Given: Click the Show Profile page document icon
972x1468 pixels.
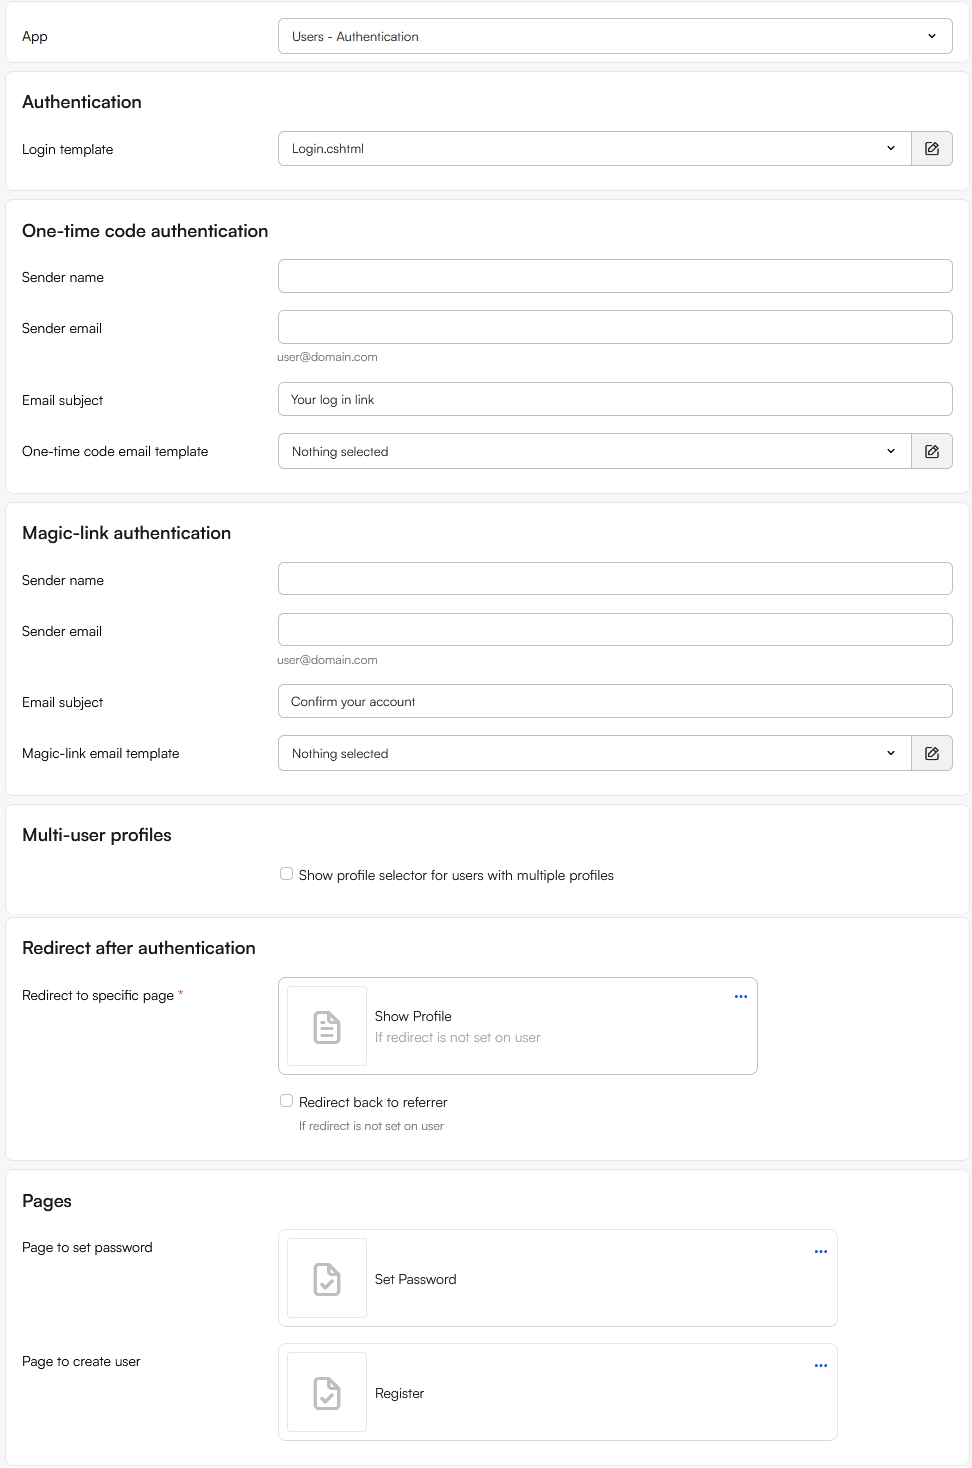Looking at the screenshot, I should point(326,1026).
